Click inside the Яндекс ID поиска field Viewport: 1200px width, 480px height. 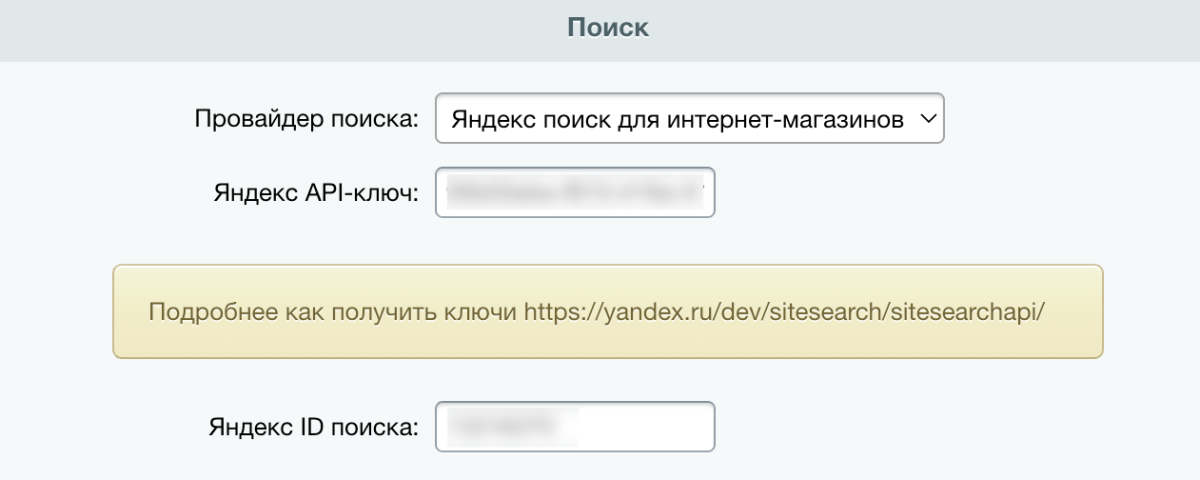tap(575, 427)
